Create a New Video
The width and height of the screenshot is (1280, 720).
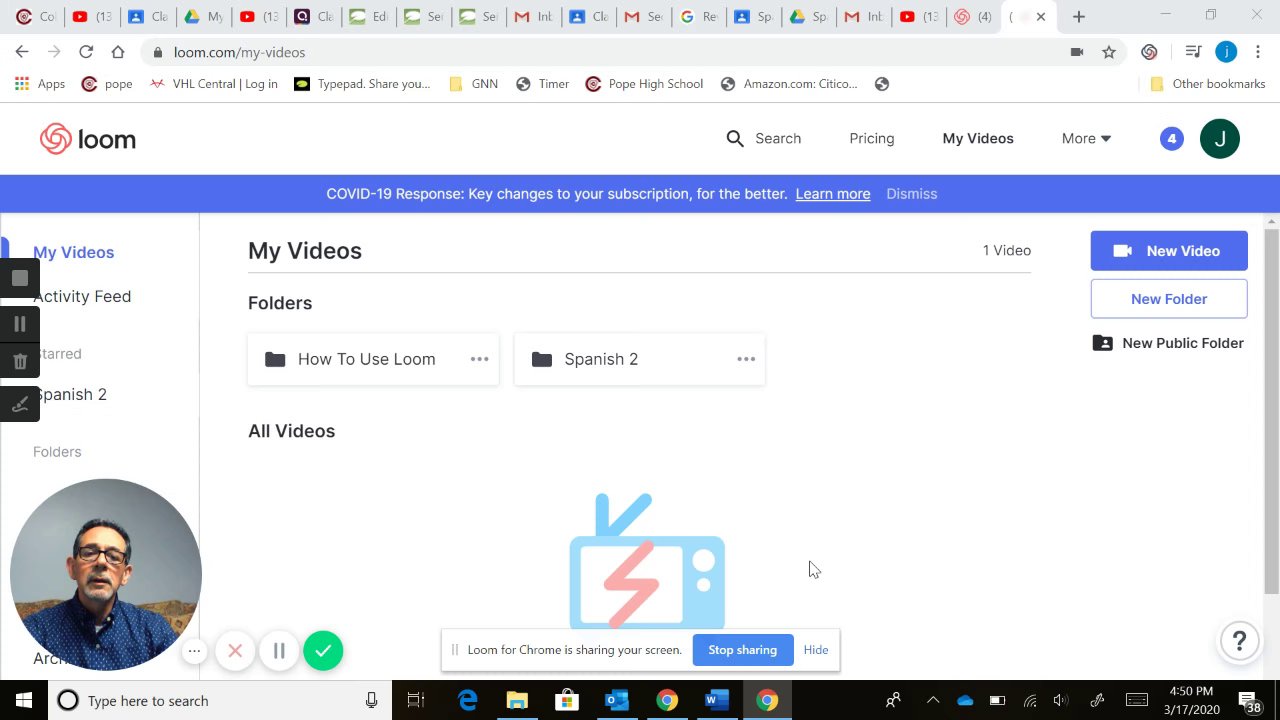click(x=1169, y=251)
